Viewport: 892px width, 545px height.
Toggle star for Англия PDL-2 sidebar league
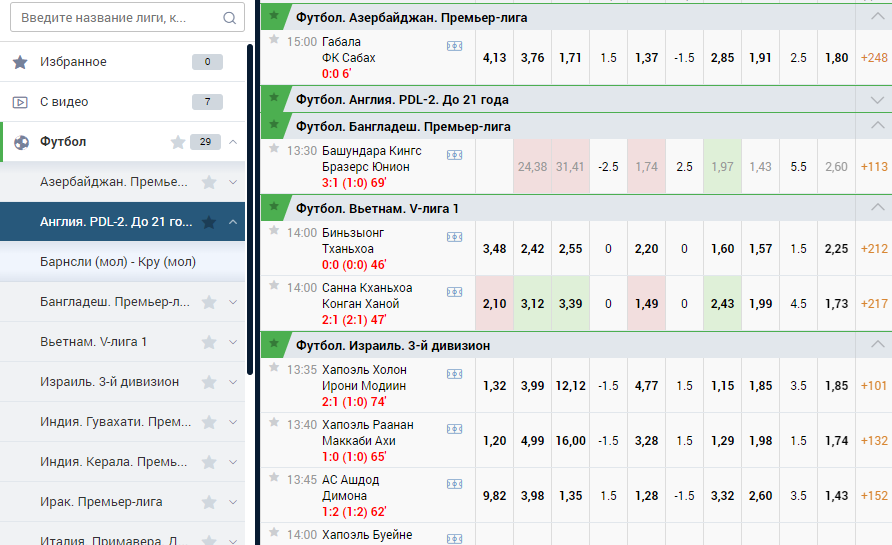(x=209, y=222)
